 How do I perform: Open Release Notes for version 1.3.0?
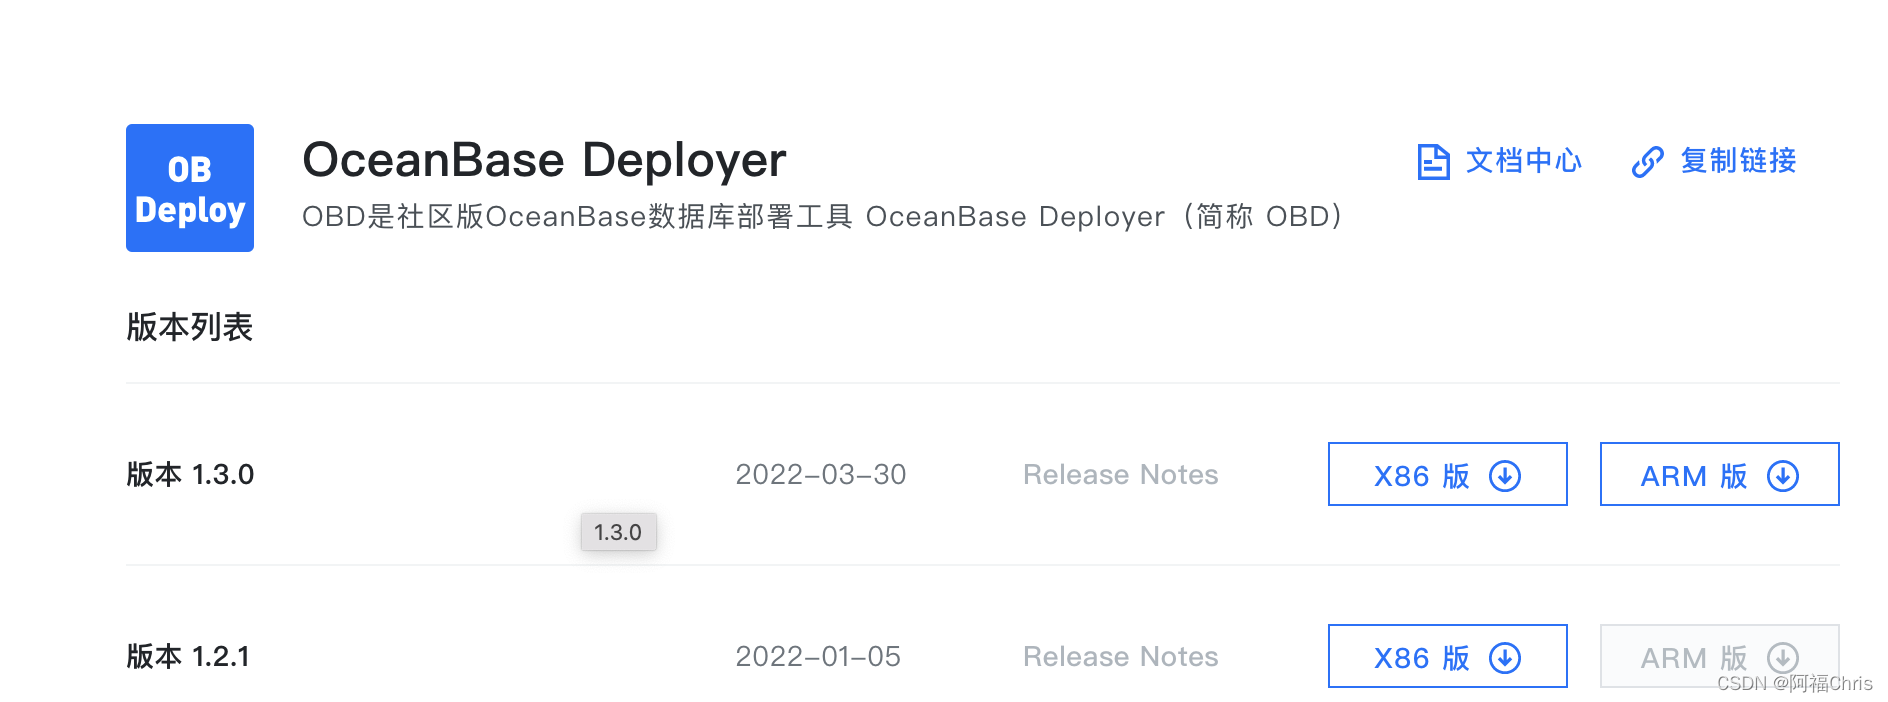pyautogui.click(x=1120, y=476)
